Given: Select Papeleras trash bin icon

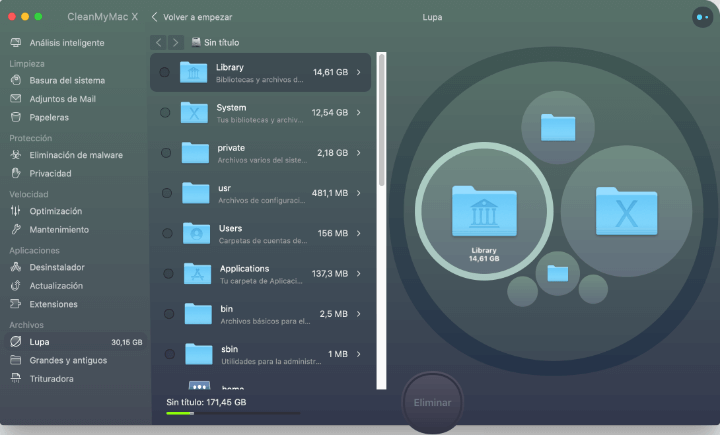Looking at the screenshot, I should click(x=16, y=117).
